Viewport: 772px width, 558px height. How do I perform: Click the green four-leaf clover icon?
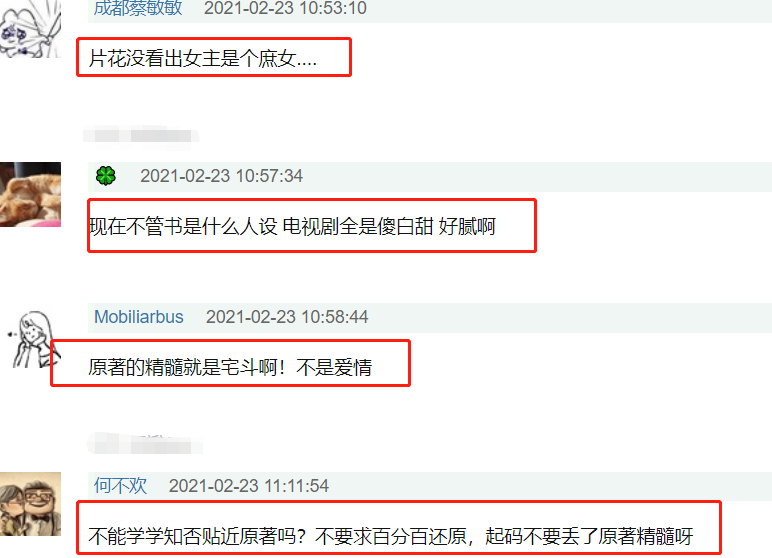point(106,175)
